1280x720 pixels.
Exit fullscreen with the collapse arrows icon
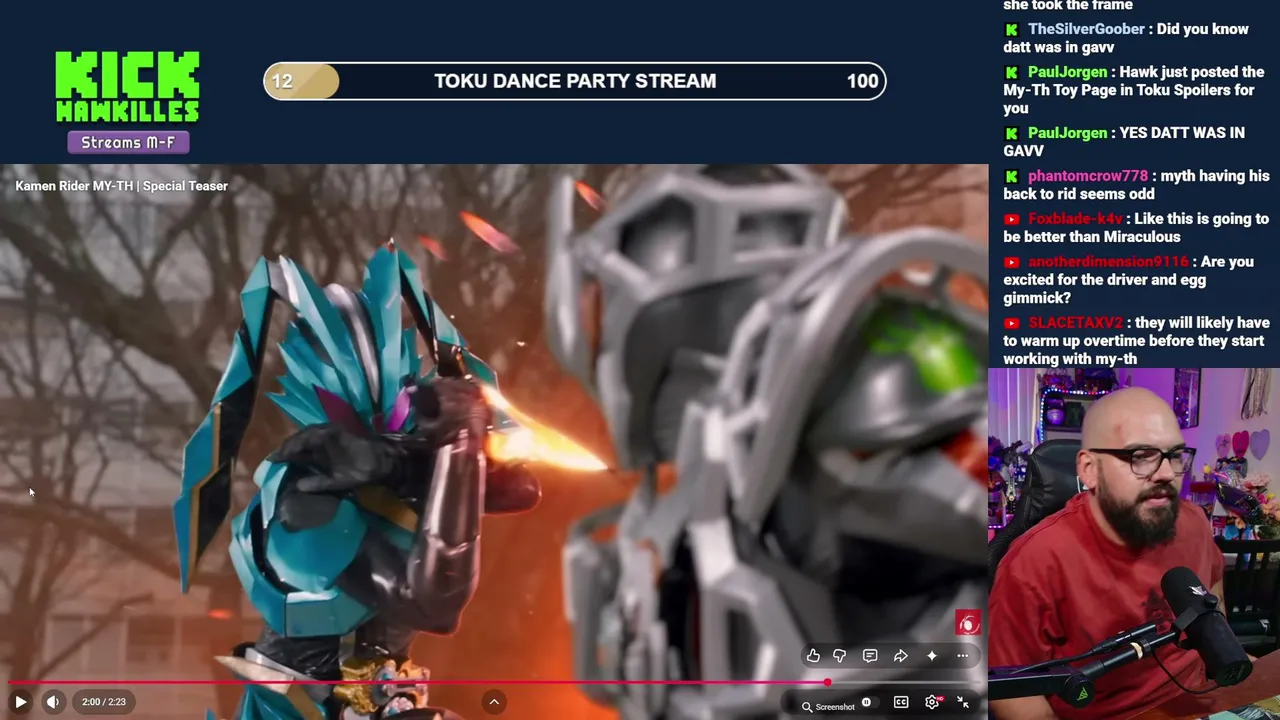click(963, 702)
